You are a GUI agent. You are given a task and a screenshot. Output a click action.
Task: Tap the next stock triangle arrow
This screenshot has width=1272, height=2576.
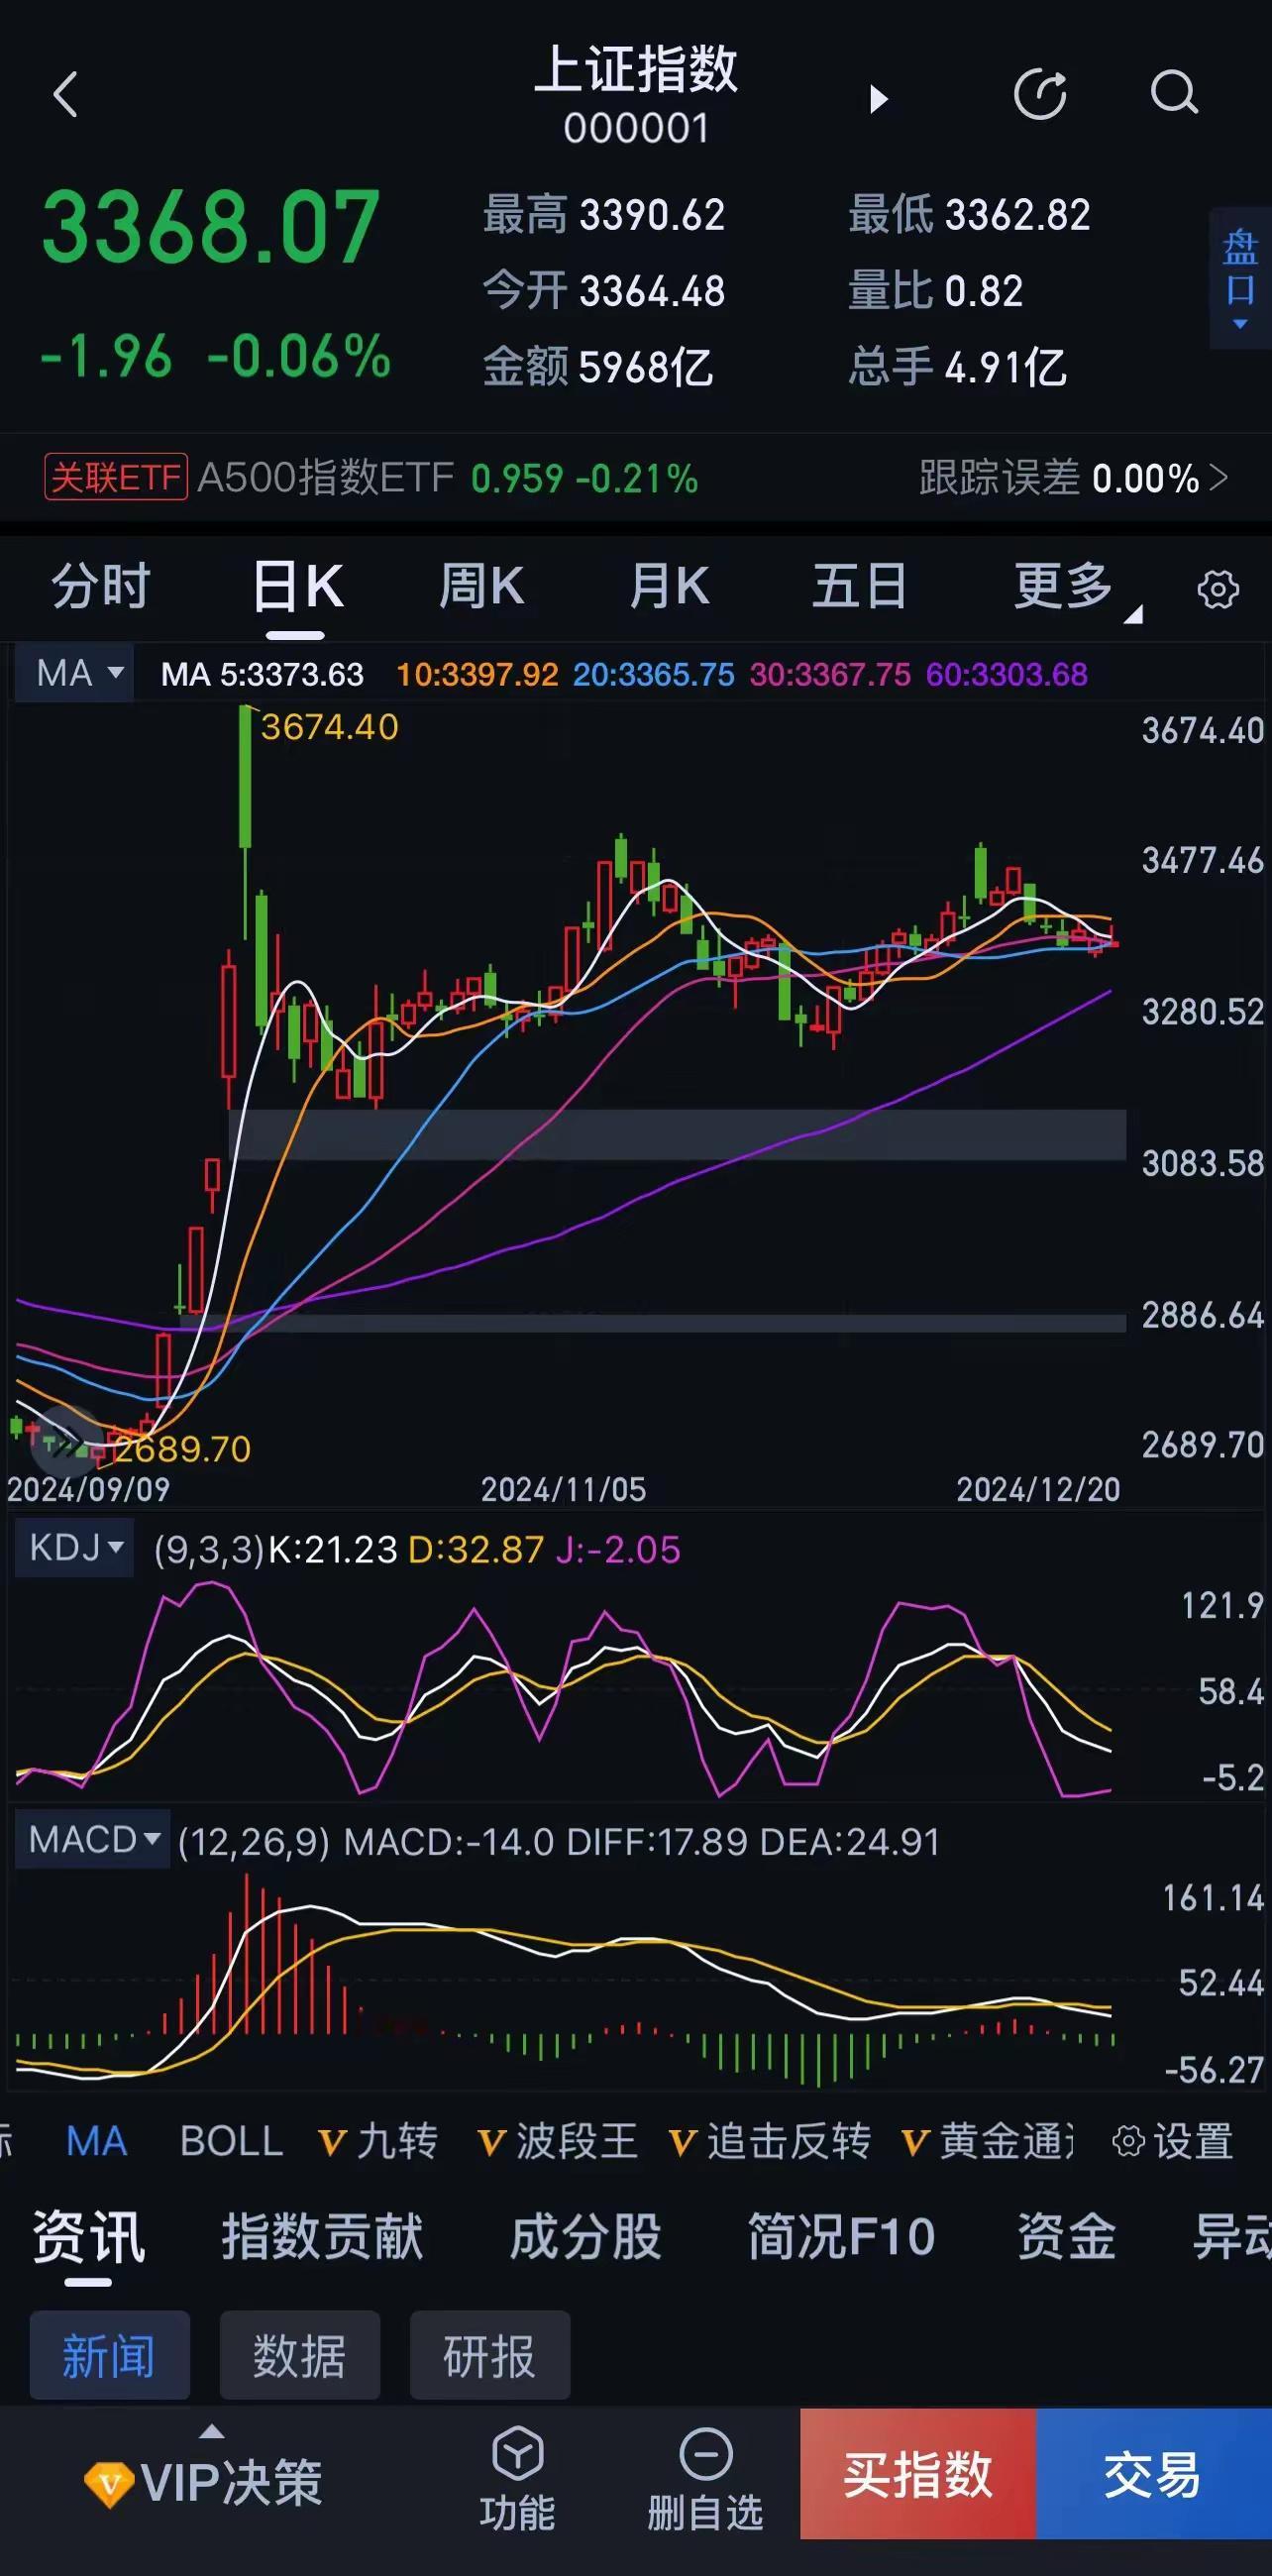coord(878,98)
